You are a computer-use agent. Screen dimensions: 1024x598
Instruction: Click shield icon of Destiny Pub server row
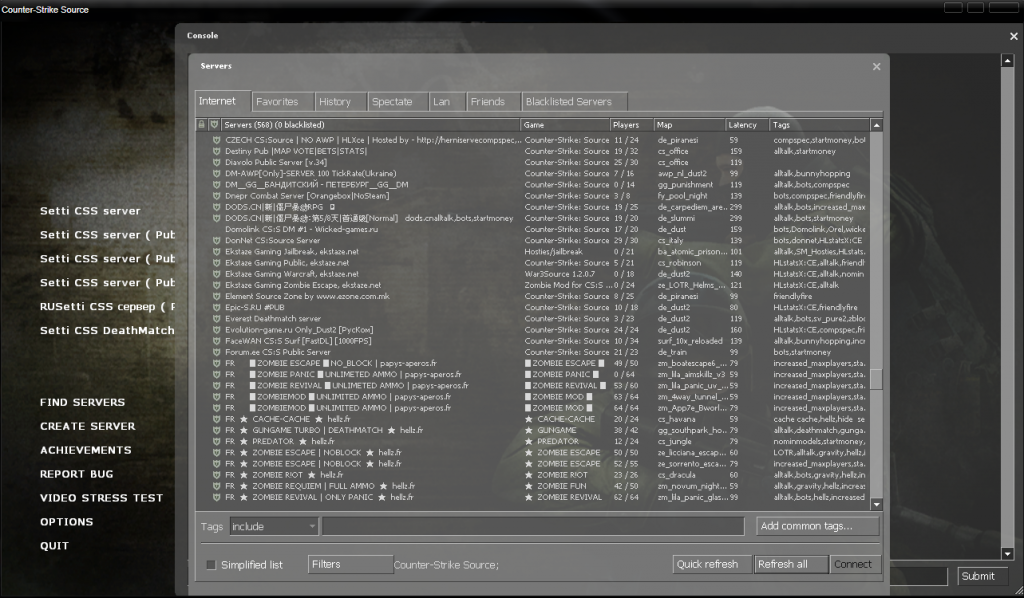pyautogui.click(x=216, y=151)
